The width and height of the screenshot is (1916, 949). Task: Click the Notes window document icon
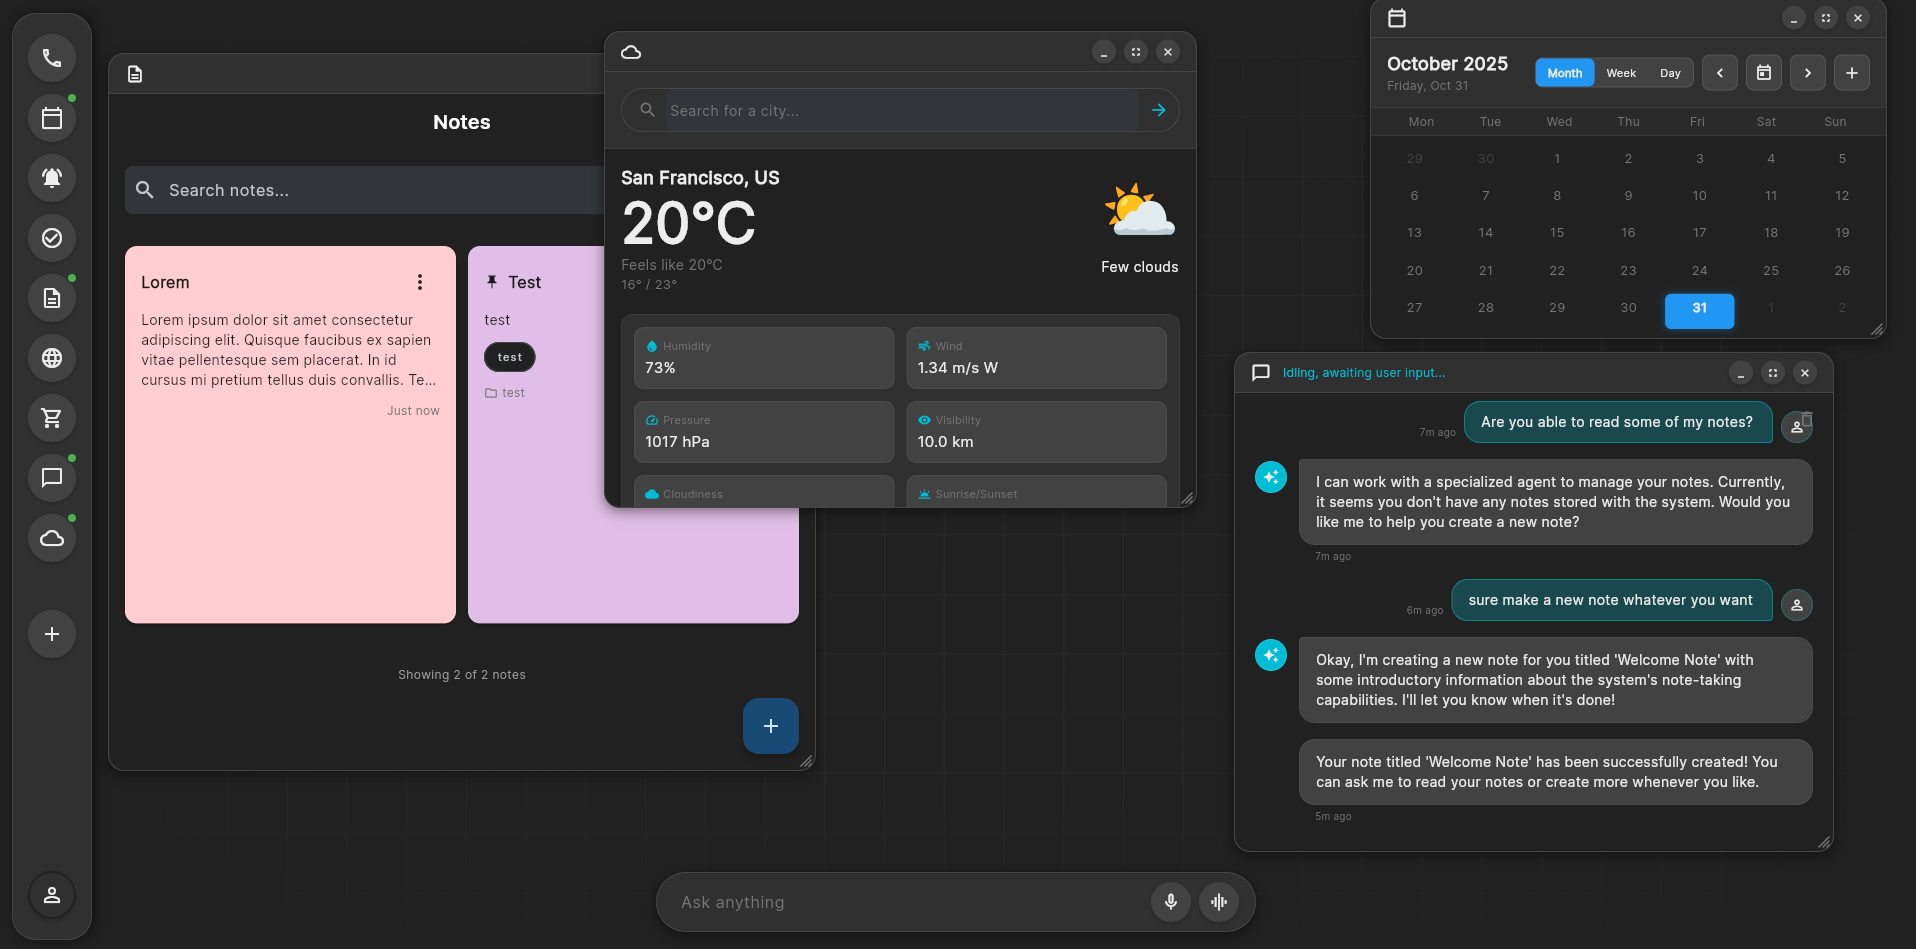pos(135,74)
